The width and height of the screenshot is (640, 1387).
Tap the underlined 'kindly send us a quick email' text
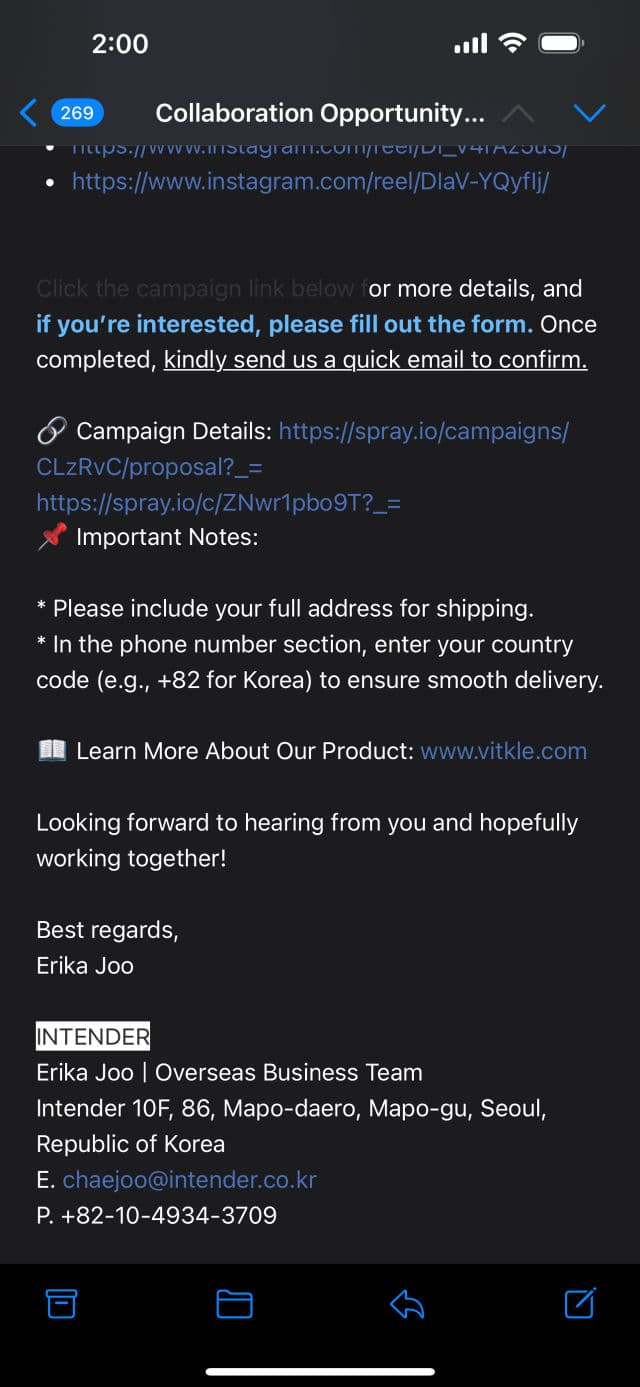375,360
